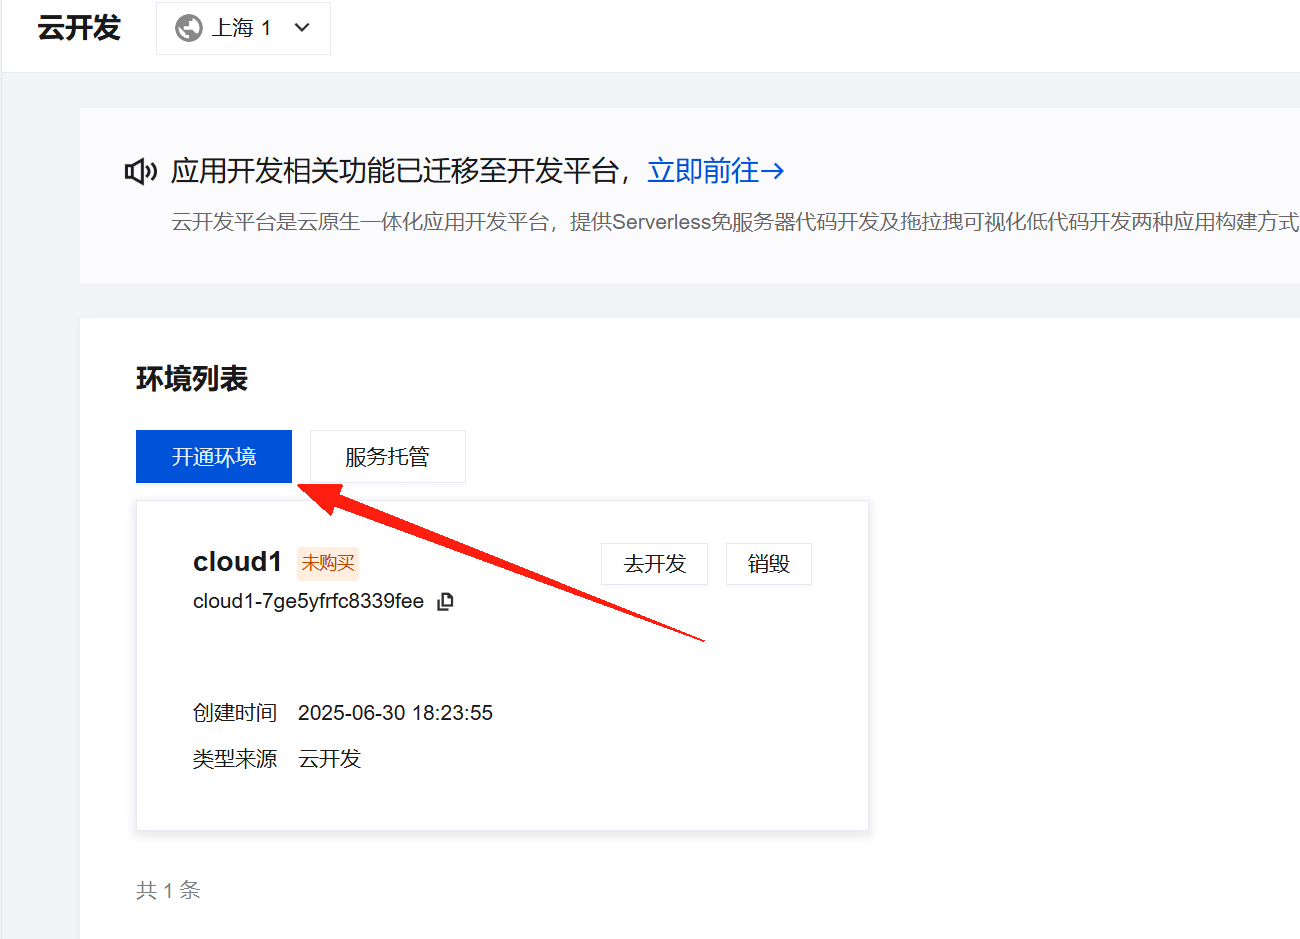This screenshot has height=939, width=1300.
Task: Open the 服务托管 button
Action: pyautogui.click(x=388, y=457)
